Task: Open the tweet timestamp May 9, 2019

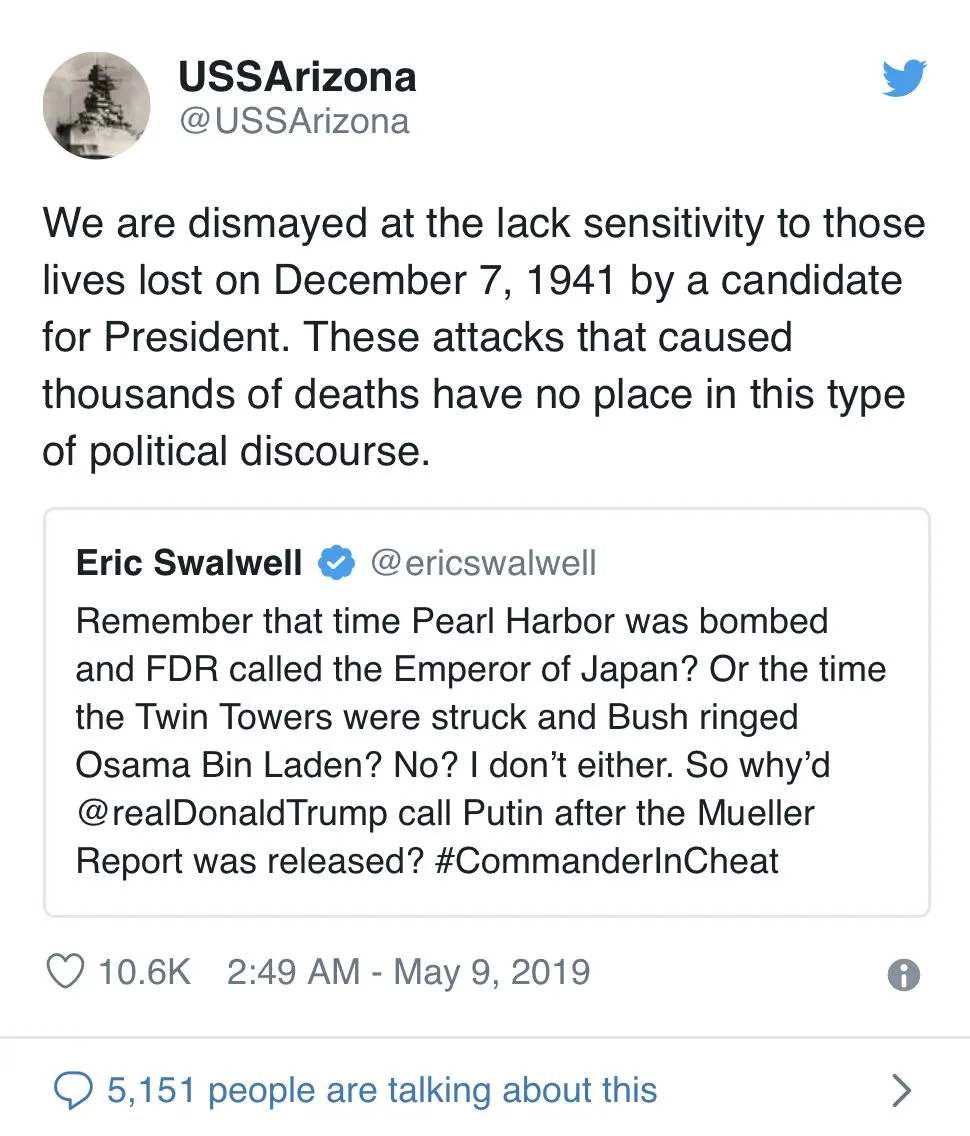Action: tap(491, 972)
